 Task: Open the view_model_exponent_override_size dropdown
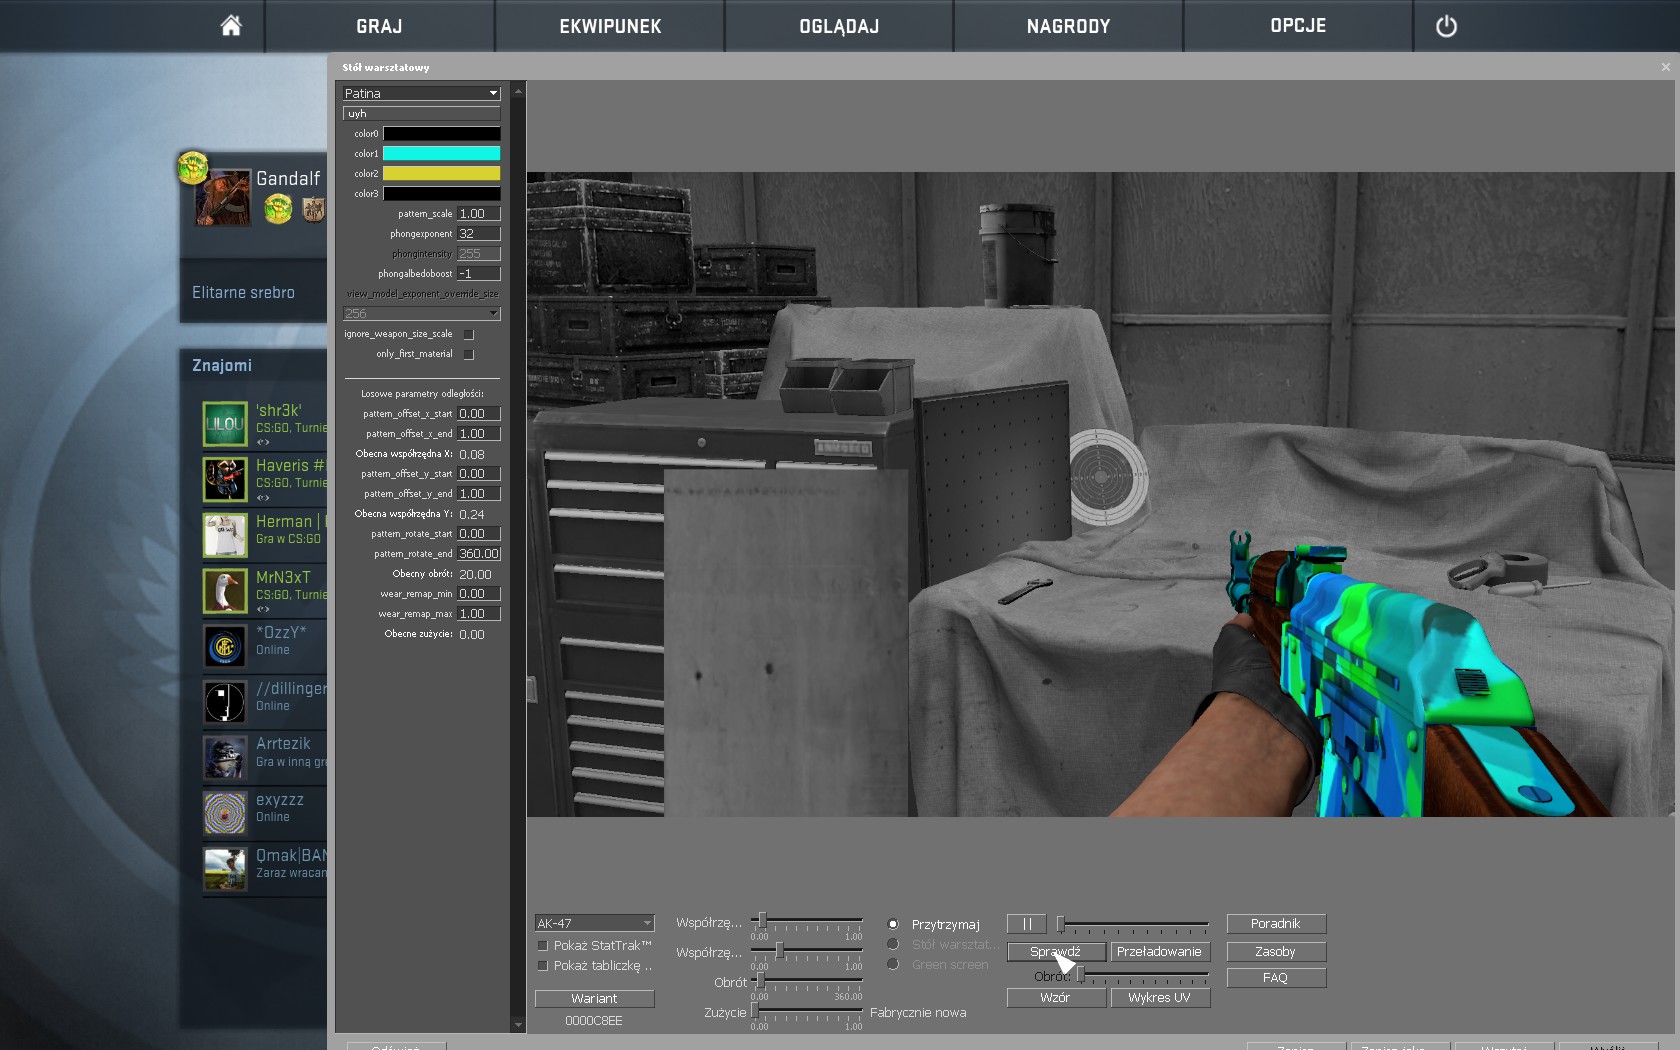pos(421,313)
